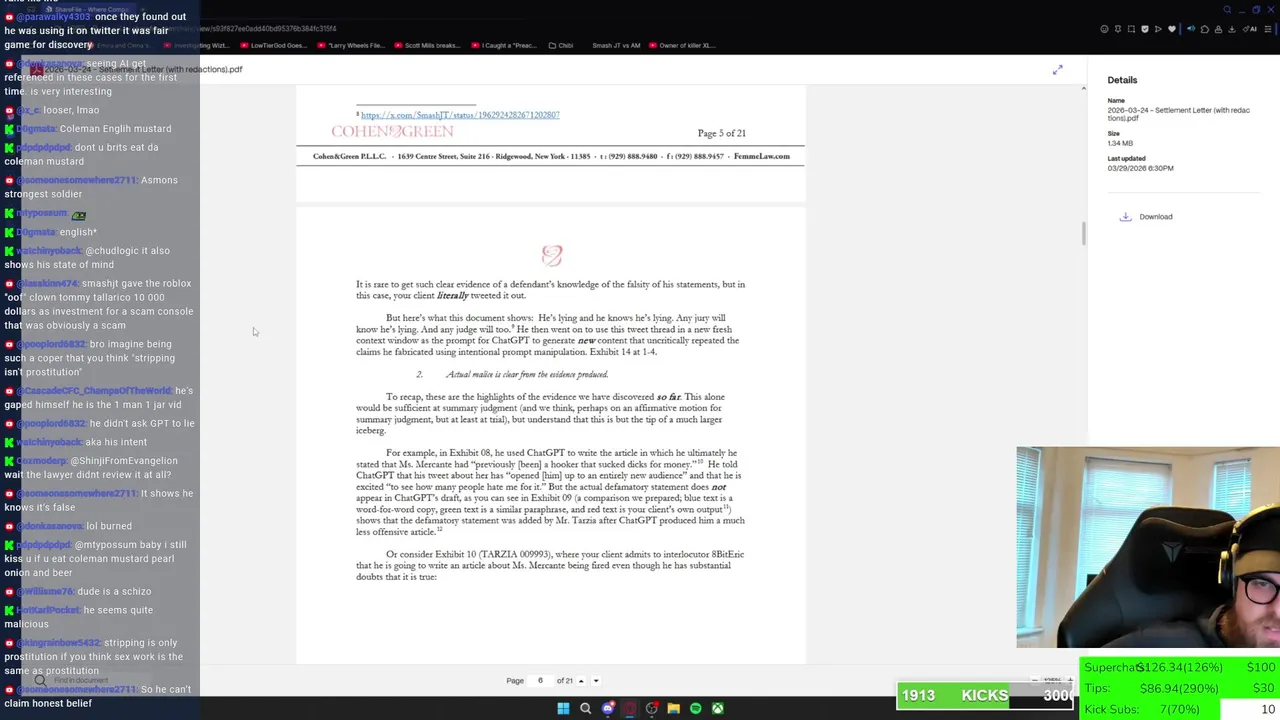Image resolution: width=1280 pixels, height=720 pixels.
Task: Click the emoji smiley icon in browser toolbar
Action: (1104, 29)
